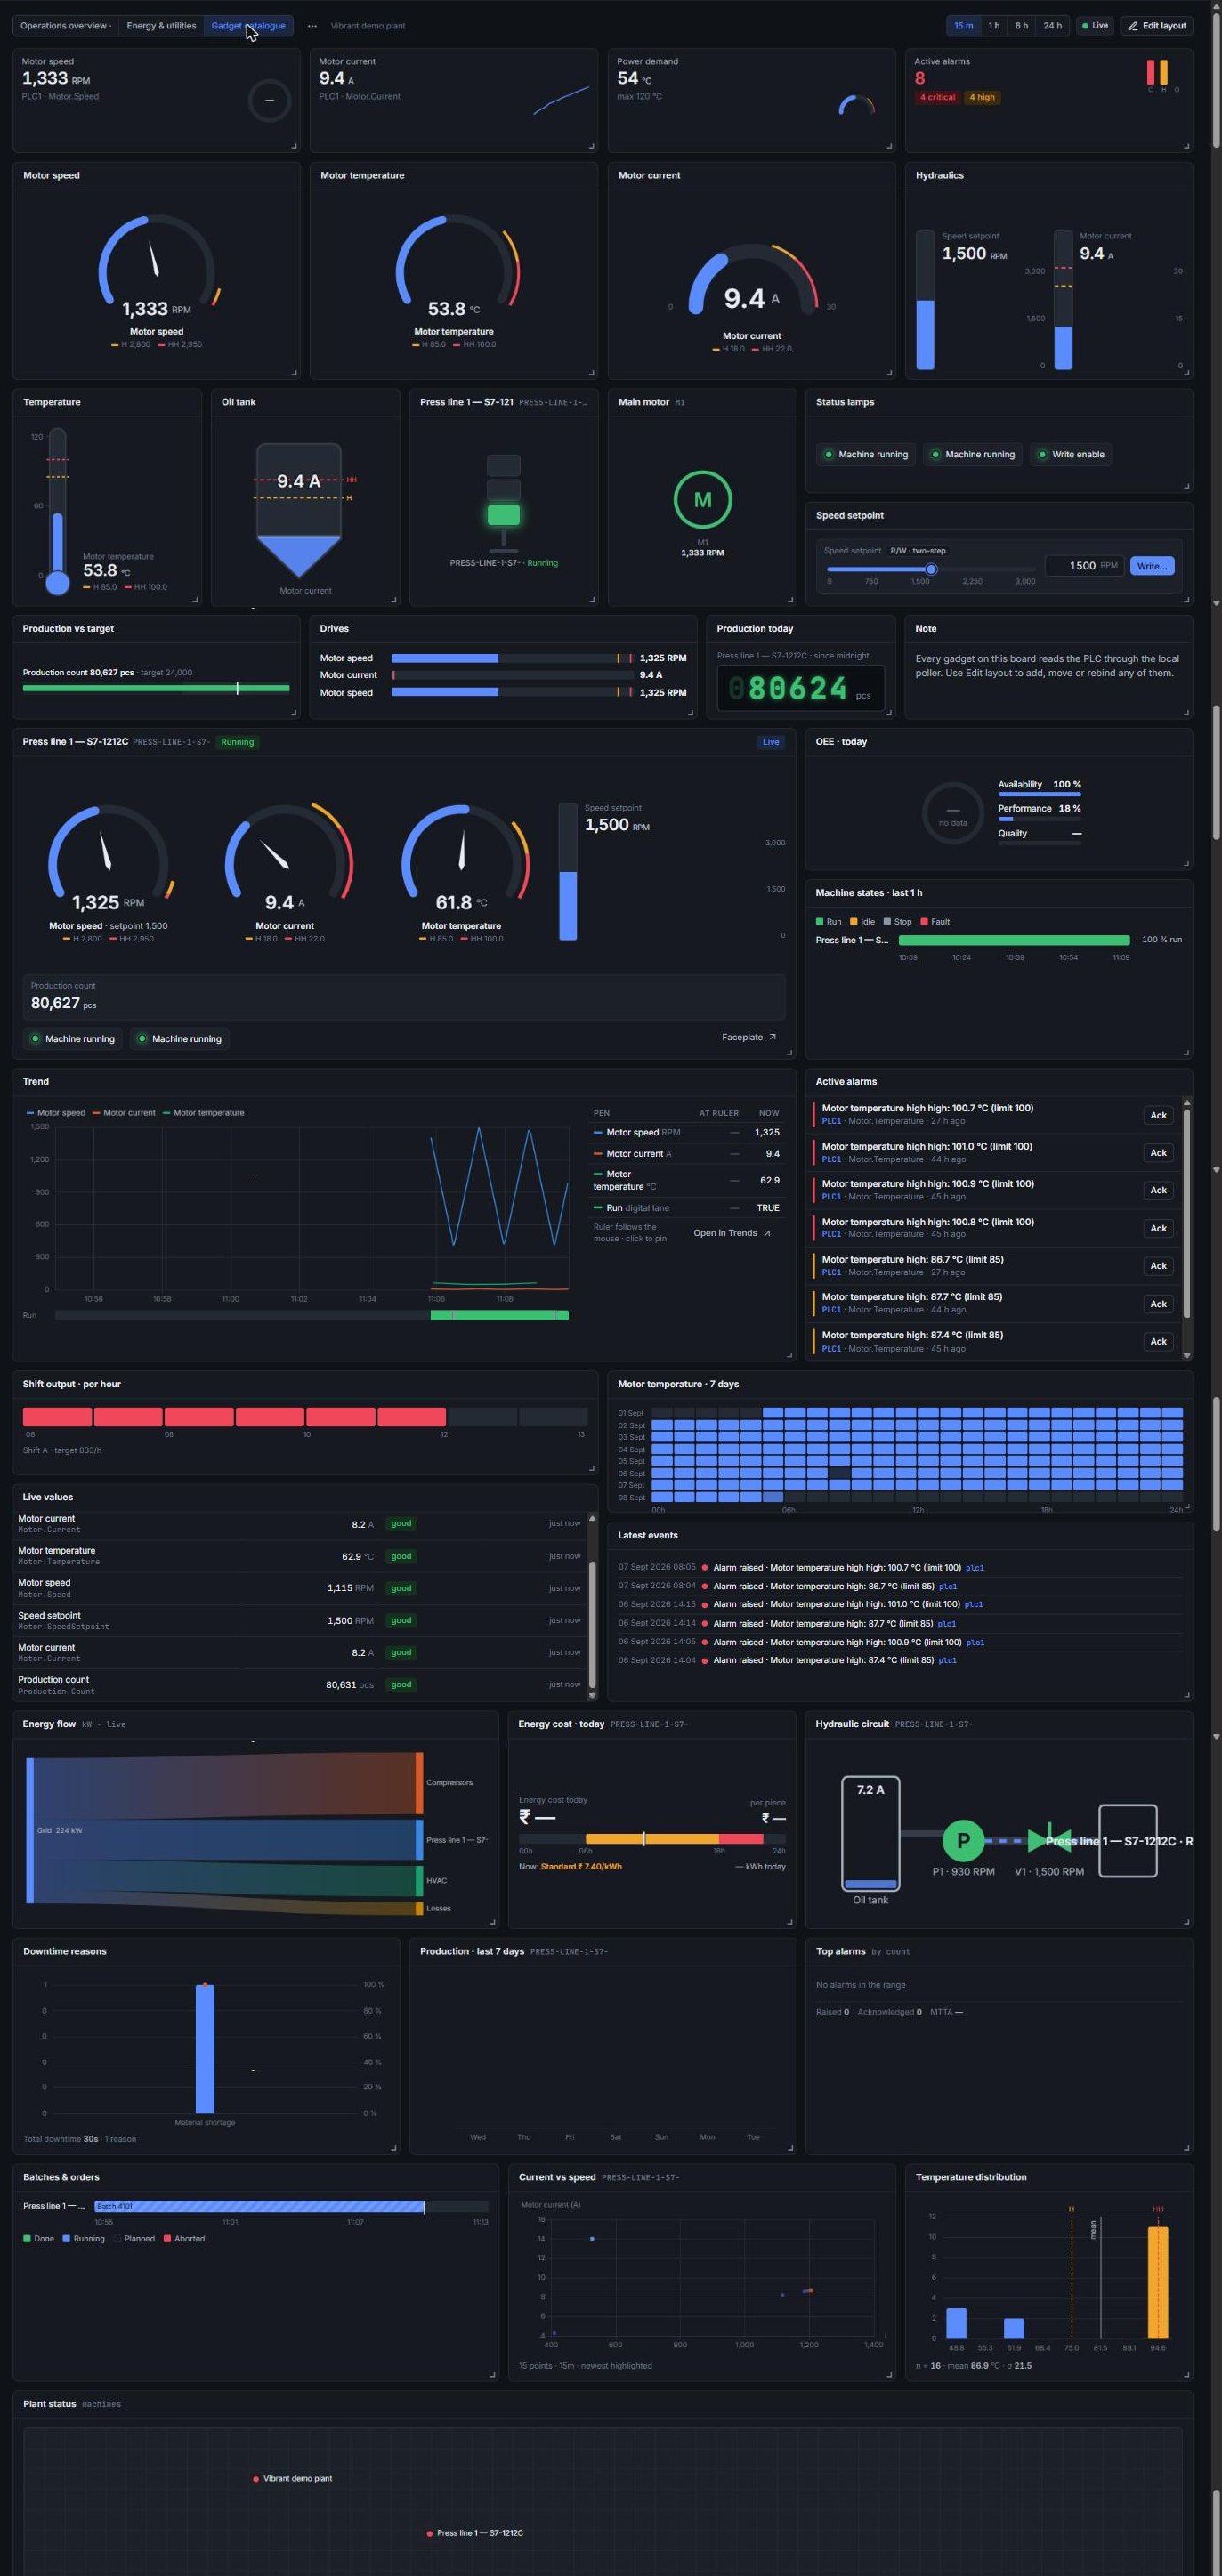
Task: Click the Run legend item in Machine states
Action: (x=828, y=922)
